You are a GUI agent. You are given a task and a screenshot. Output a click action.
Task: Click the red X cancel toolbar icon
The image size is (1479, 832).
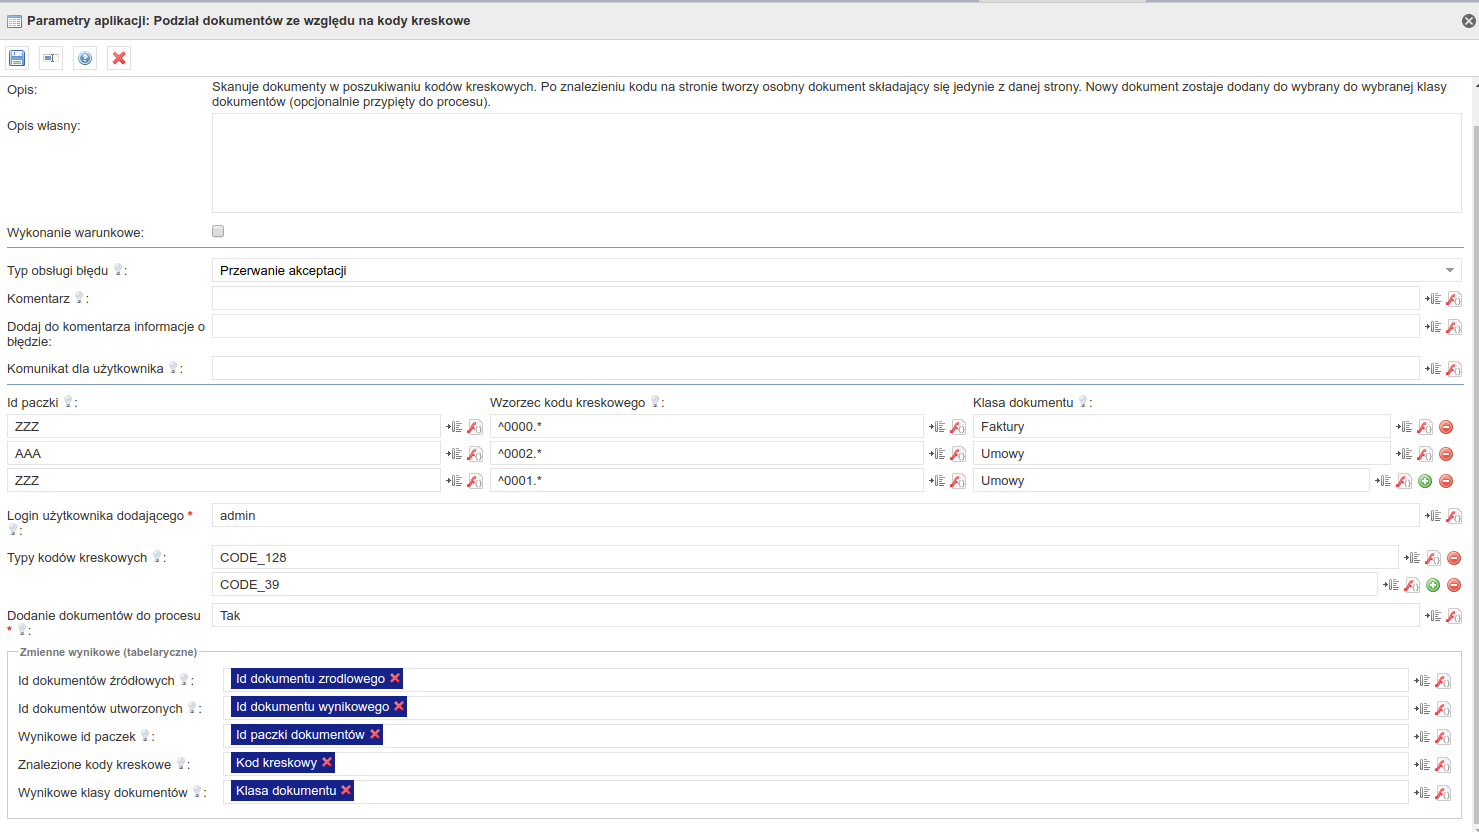tap(119, 58)
